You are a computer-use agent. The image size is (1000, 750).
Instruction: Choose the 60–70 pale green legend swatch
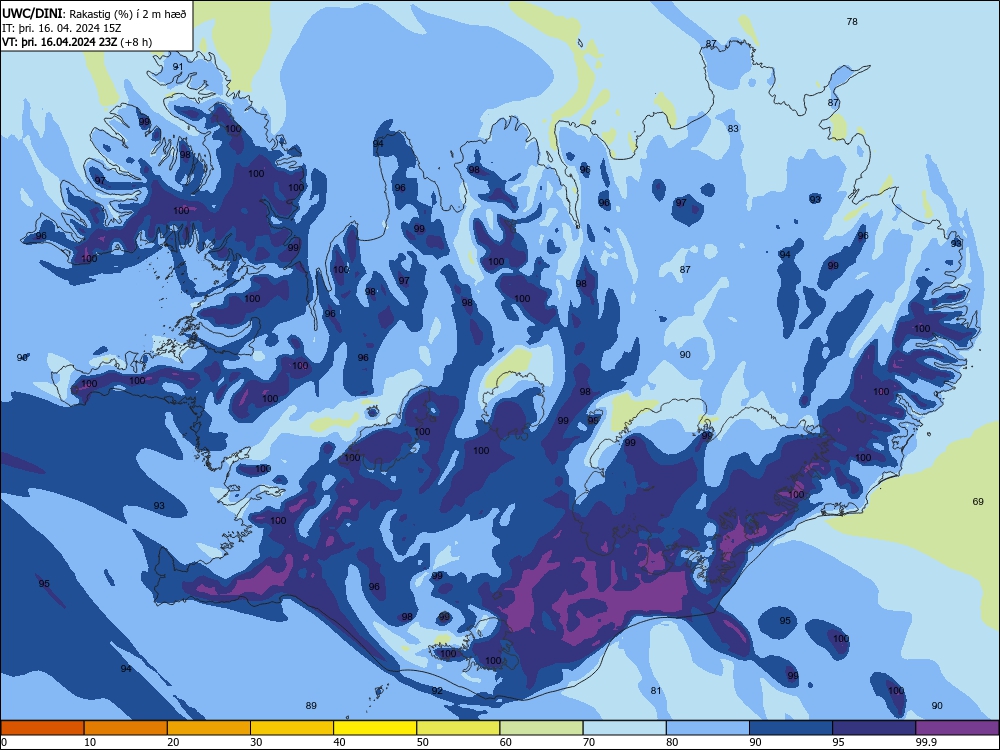(541, 728)
